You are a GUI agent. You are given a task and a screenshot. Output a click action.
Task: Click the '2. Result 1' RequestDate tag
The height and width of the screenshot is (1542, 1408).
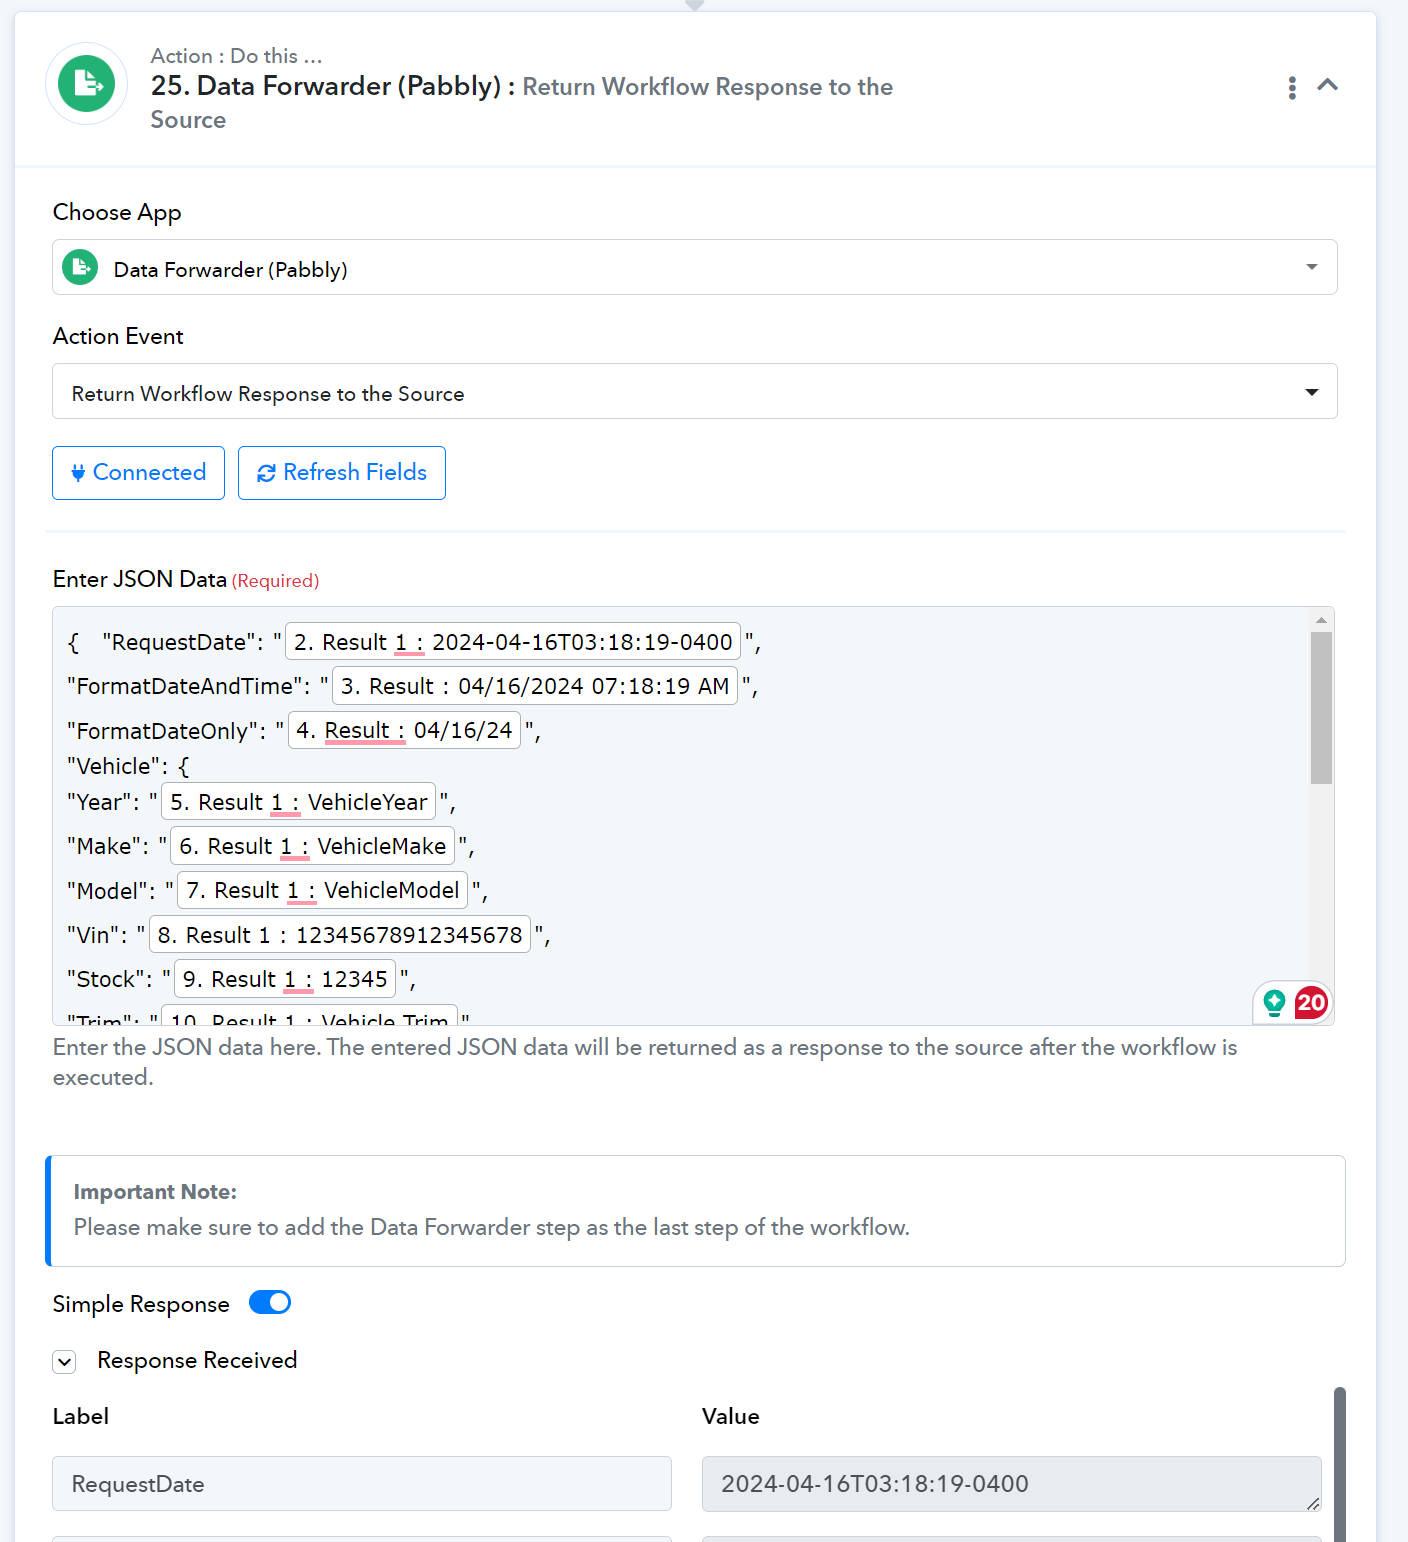coord(513,642)
